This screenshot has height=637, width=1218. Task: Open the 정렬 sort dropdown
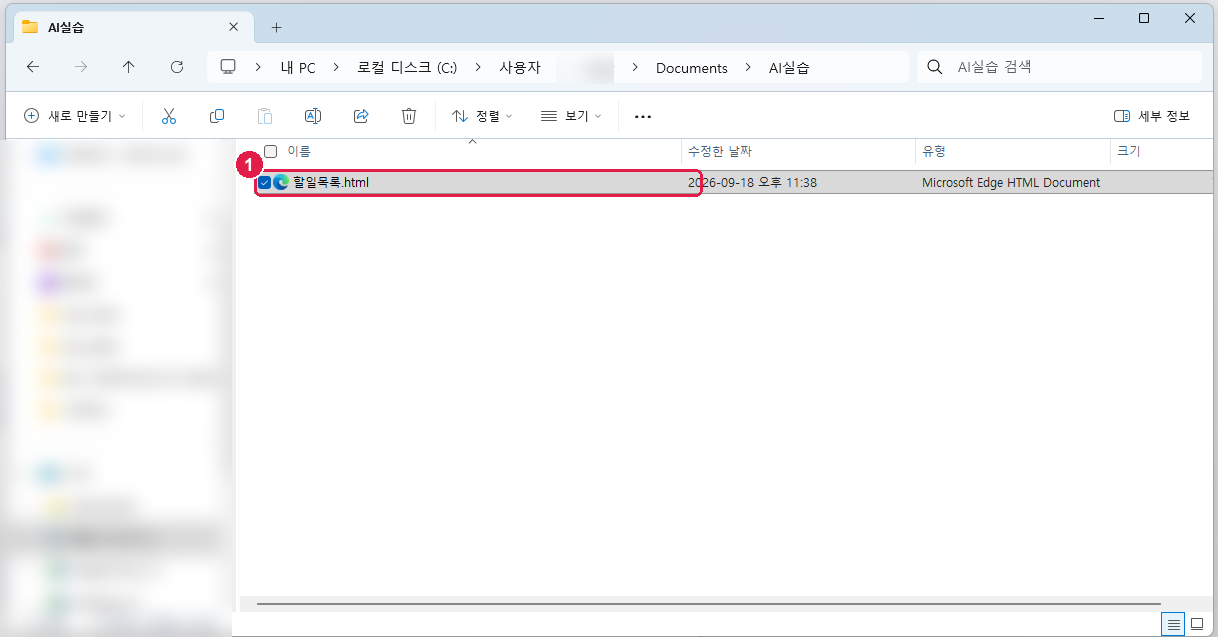pos(482,116)
